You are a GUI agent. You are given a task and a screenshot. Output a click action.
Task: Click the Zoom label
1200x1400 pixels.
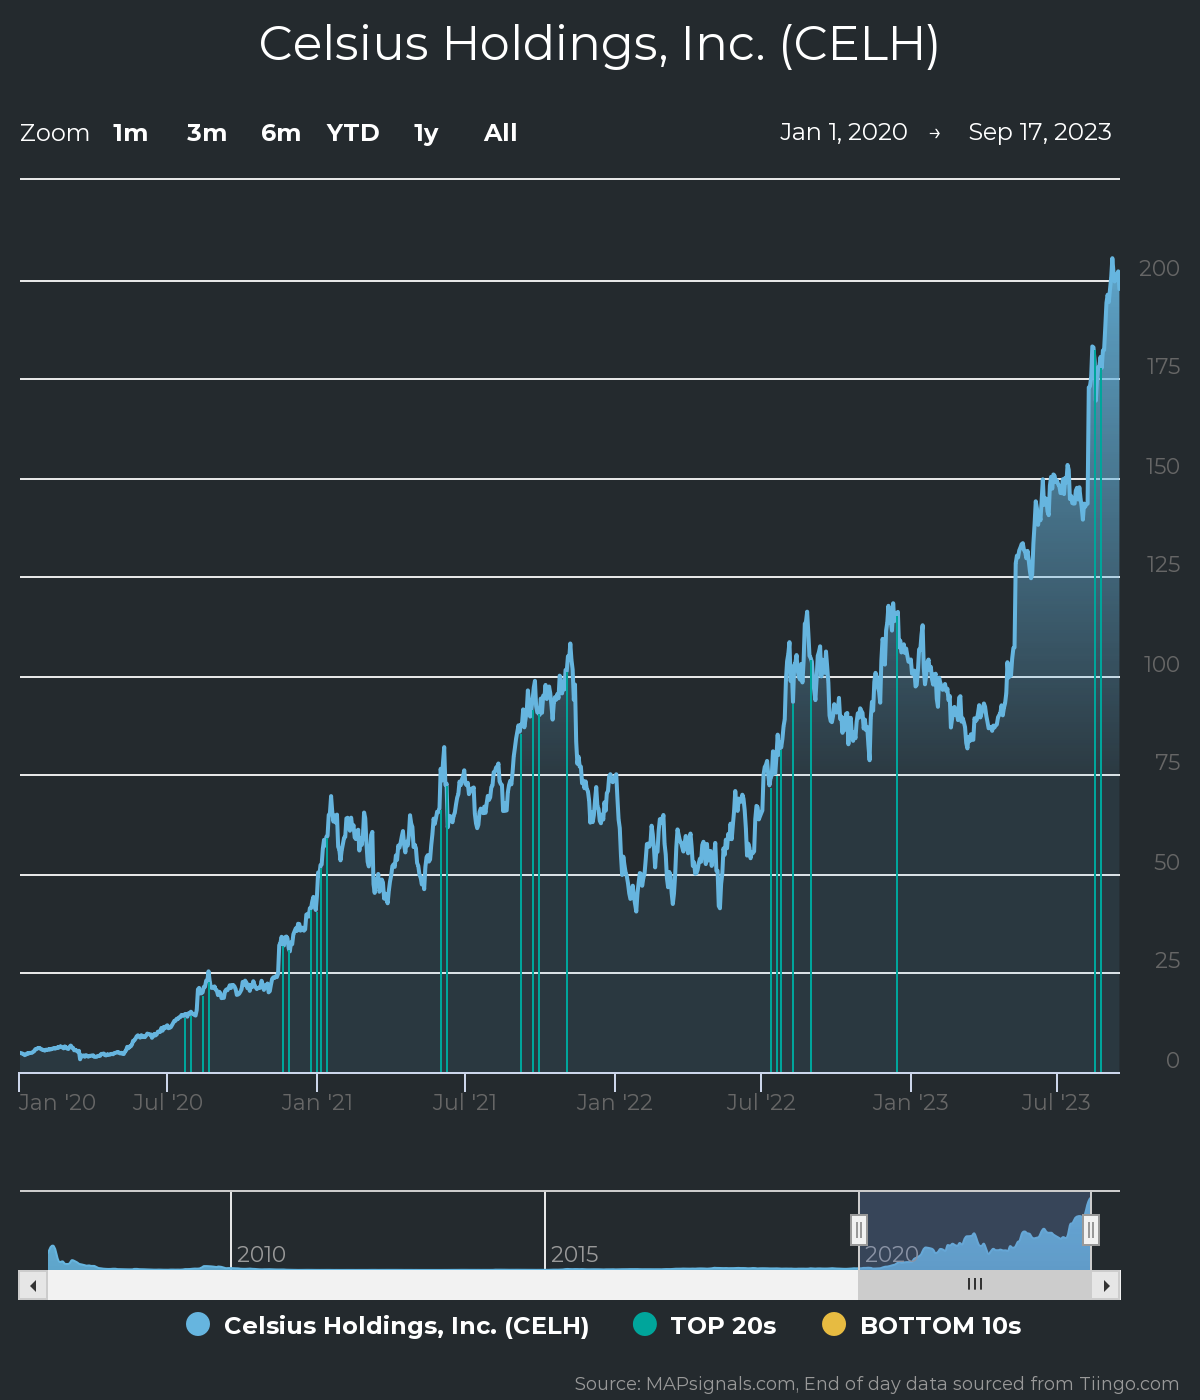pyautogui.click(x=55, y=133)
